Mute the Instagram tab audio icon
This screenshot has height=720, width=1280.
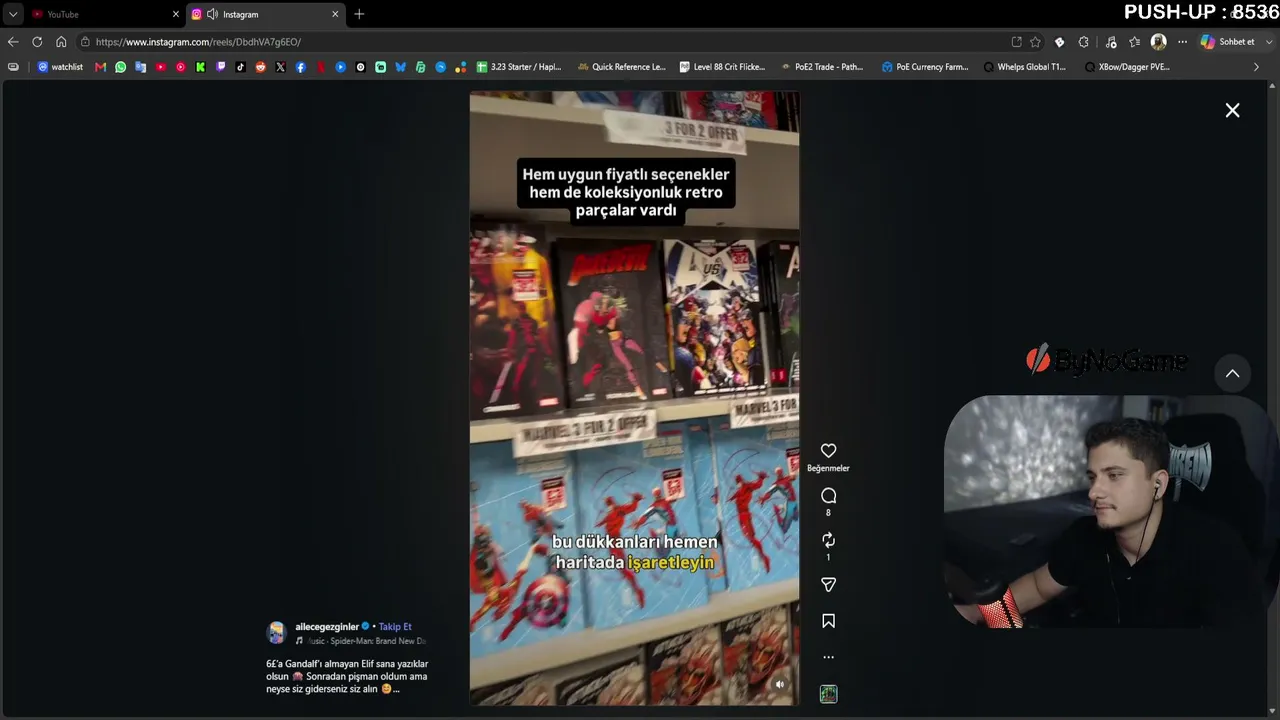pyautogui.click(x=212, y=14)
